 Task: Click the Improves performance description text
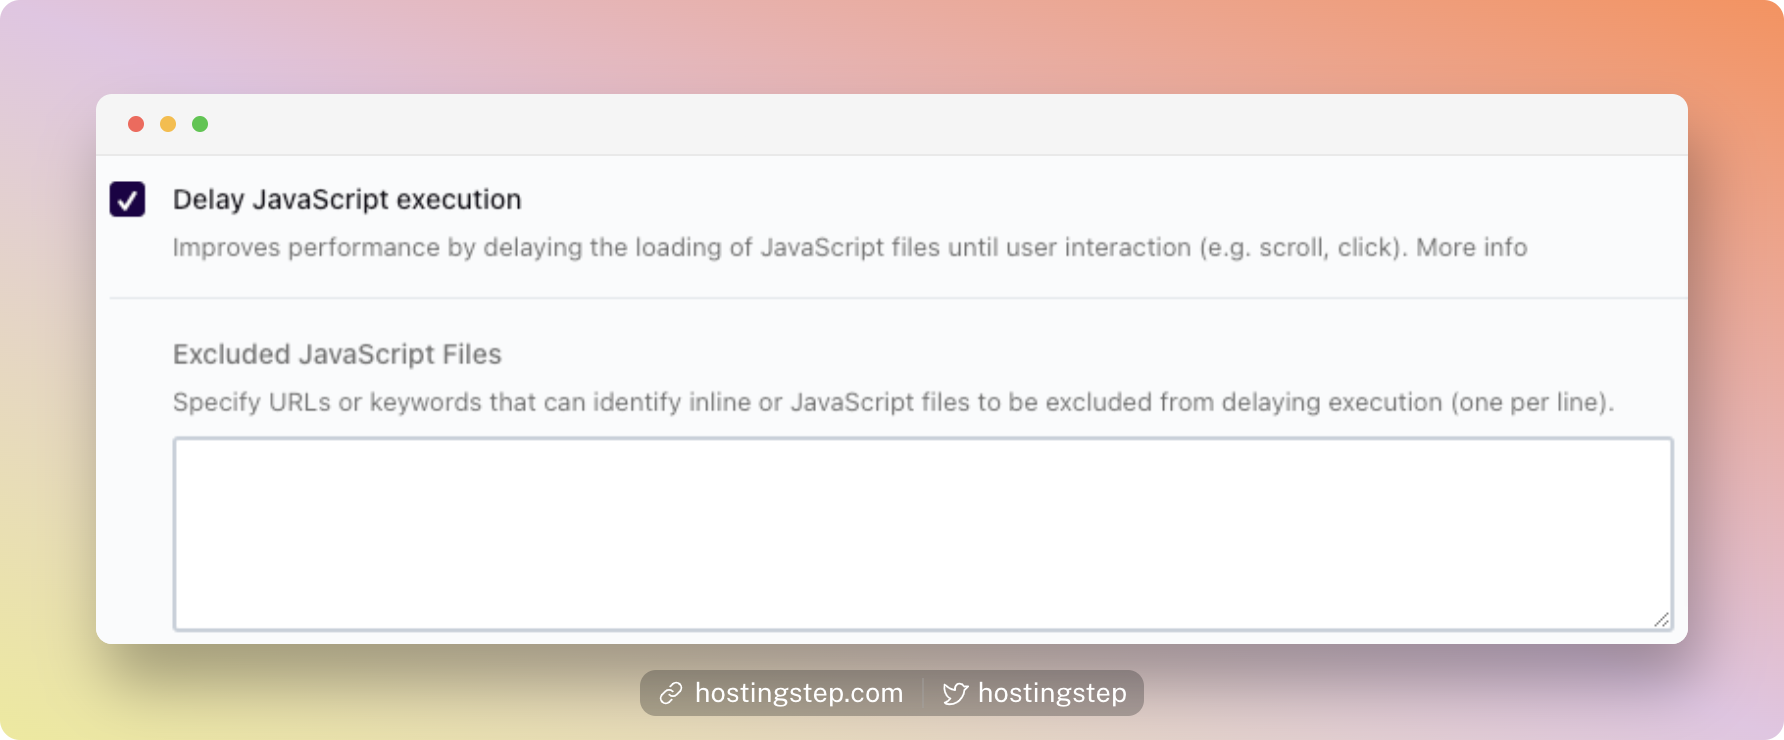click(849, 247)
